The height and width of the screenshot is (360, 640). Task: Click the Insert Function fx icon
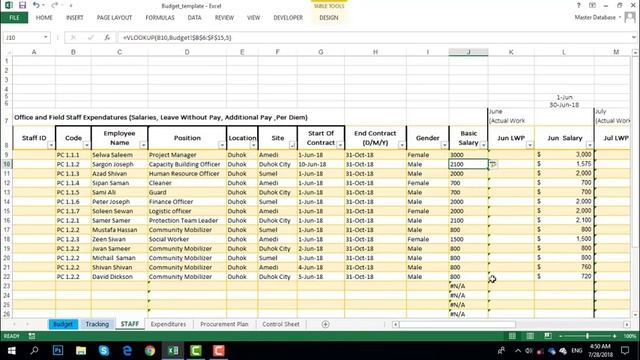(107, 38)
